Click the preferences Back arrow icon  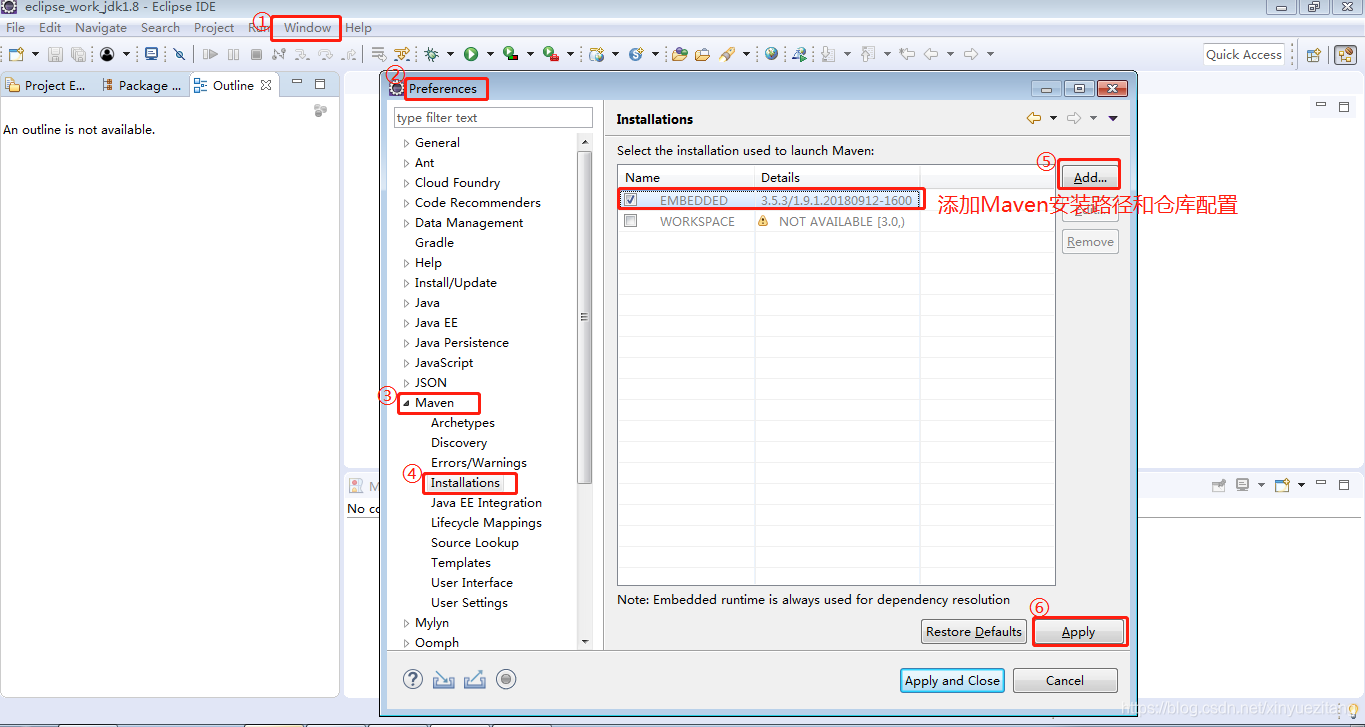coord(1034,118)
